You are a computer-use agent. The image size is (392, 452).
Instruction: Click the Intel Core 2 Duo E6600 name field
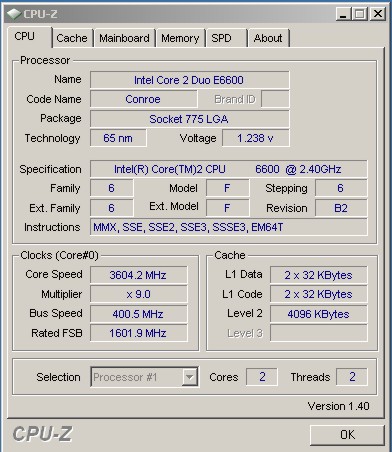click(x=189, y=80)
